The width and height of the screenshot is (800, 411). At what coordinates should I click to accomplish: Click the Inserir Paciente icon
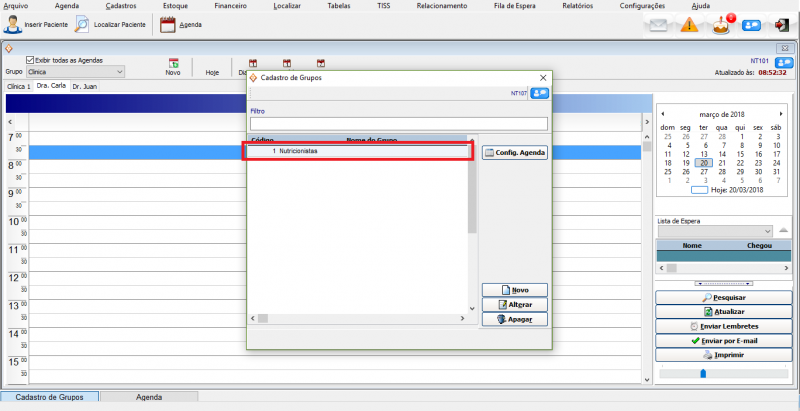[13, 25]
